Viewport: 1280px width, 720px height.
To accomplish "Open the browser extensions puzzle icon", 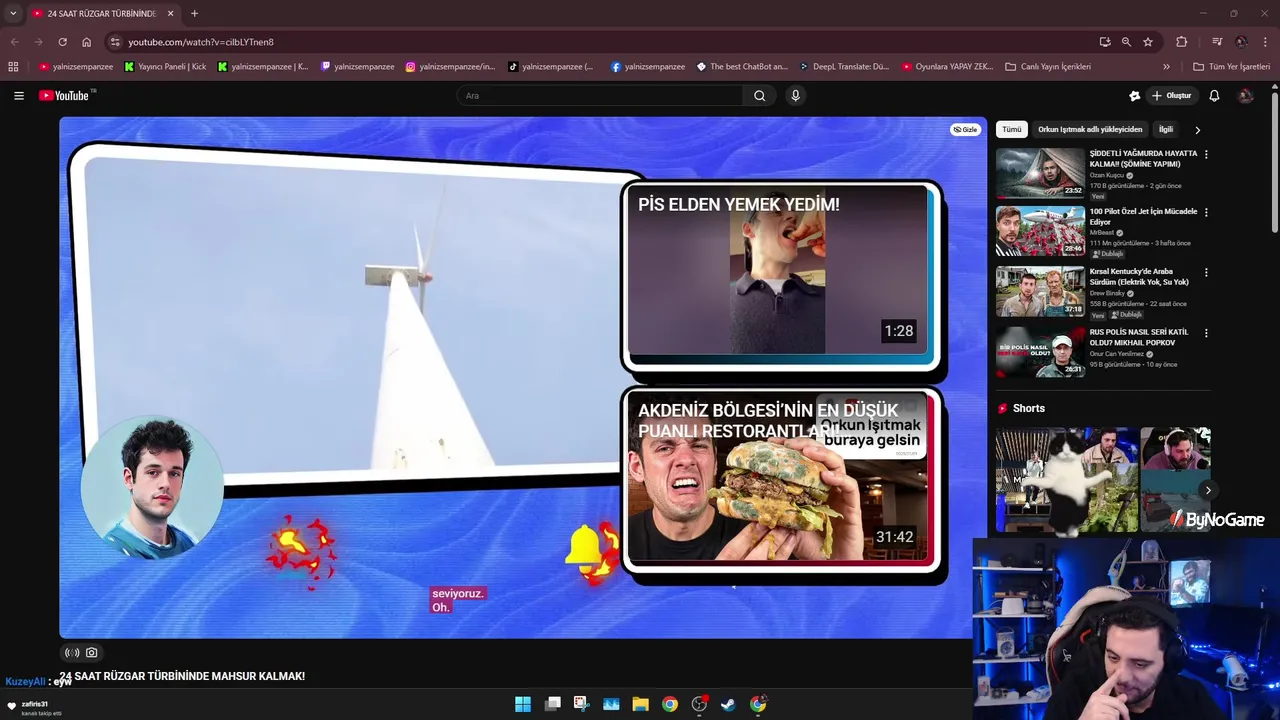I will pyautogui.click(x=1182, y=42).
